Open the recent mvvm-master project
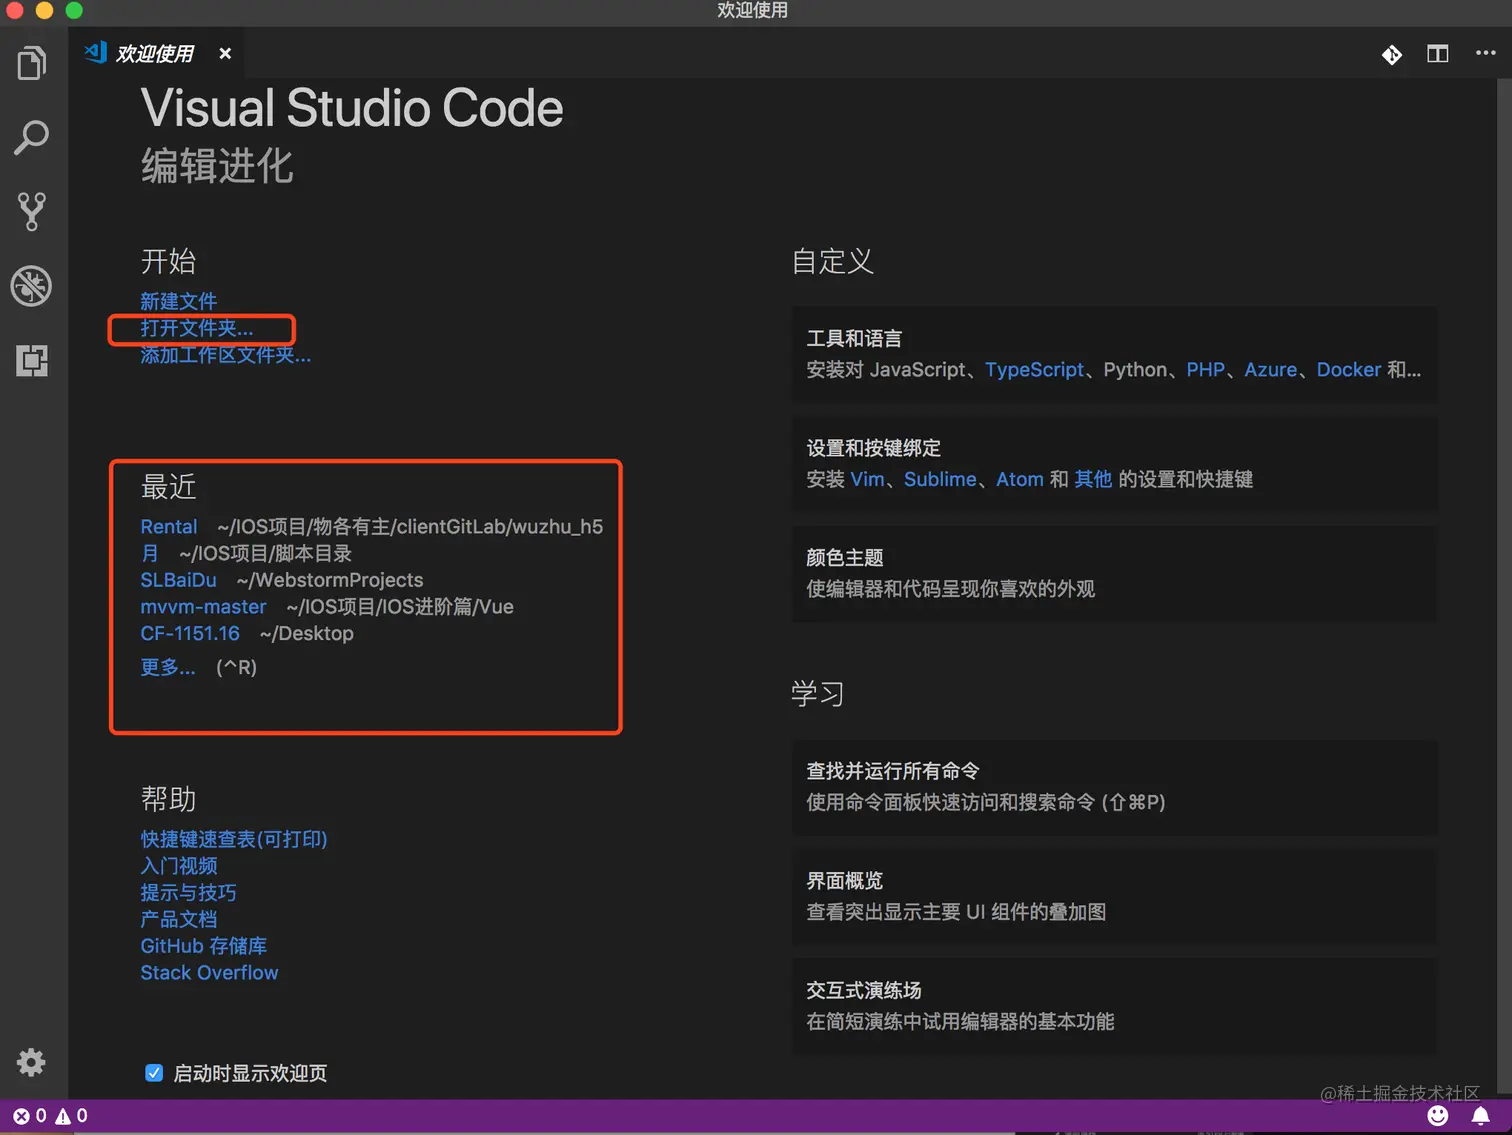Image resolution: width=1512 pixels, height=1135 pixels. coord(203,607)
